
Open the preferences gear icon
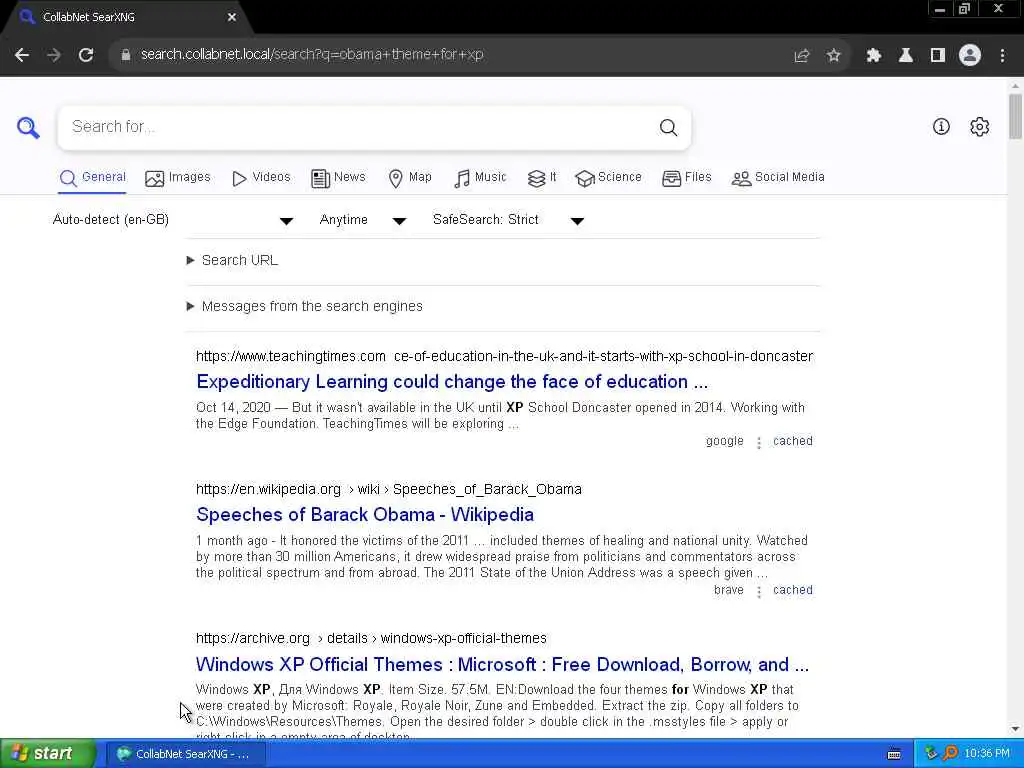[980, 127]
